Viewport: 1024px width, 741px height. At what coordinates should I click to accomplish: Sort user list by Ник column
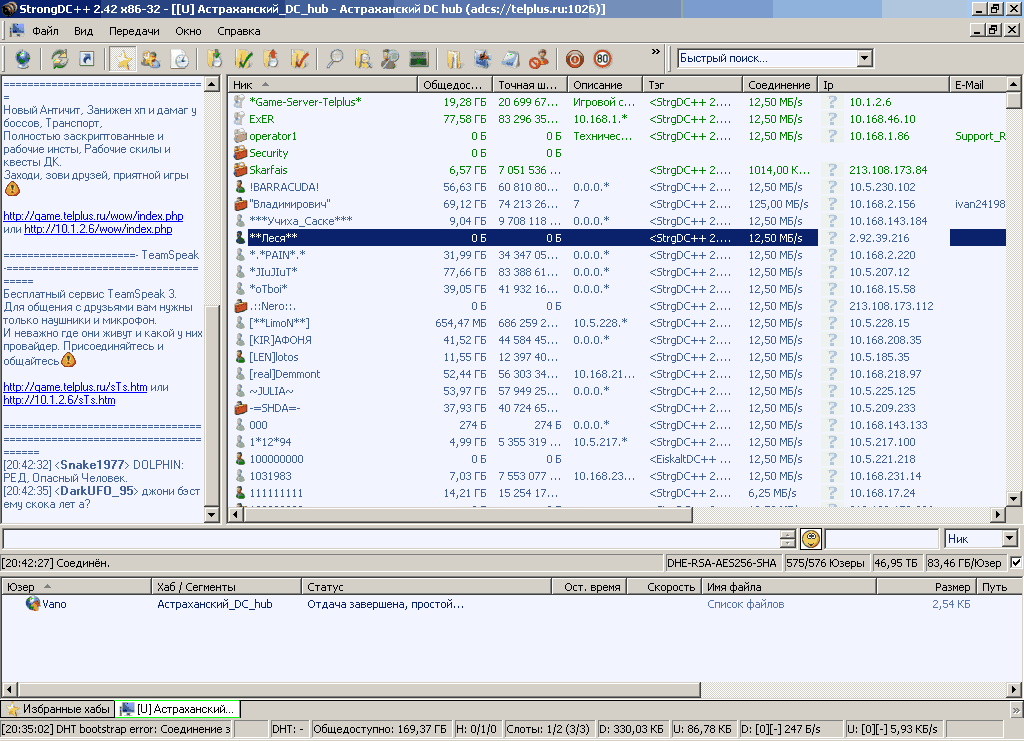point(323,85)
